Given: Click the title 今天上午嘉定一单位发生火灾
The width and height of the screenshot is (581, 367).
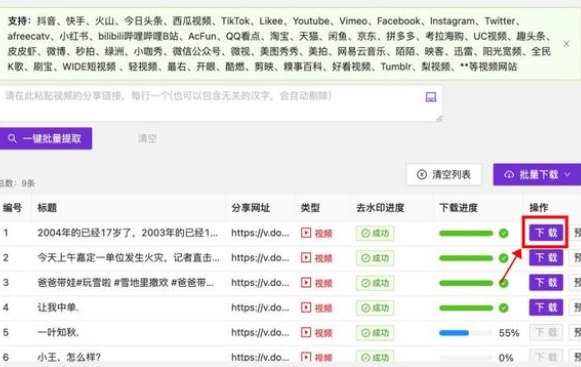Looking at the screenshot, I should (128, 258).
